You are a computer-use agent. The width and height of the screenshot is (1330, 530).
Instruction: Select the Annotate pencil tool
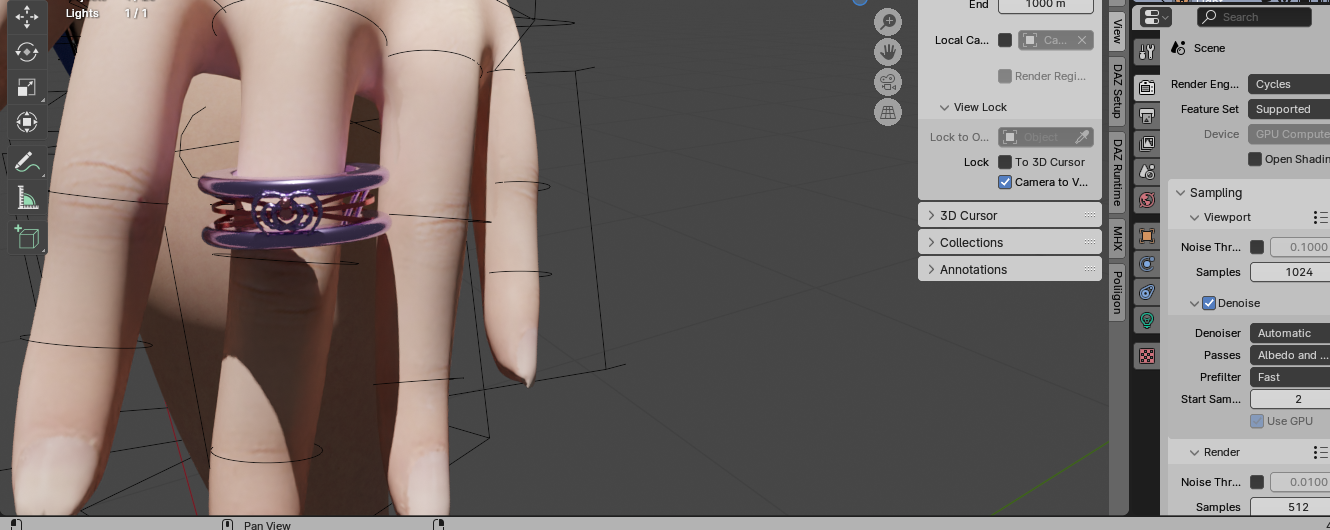click(27, 163)
